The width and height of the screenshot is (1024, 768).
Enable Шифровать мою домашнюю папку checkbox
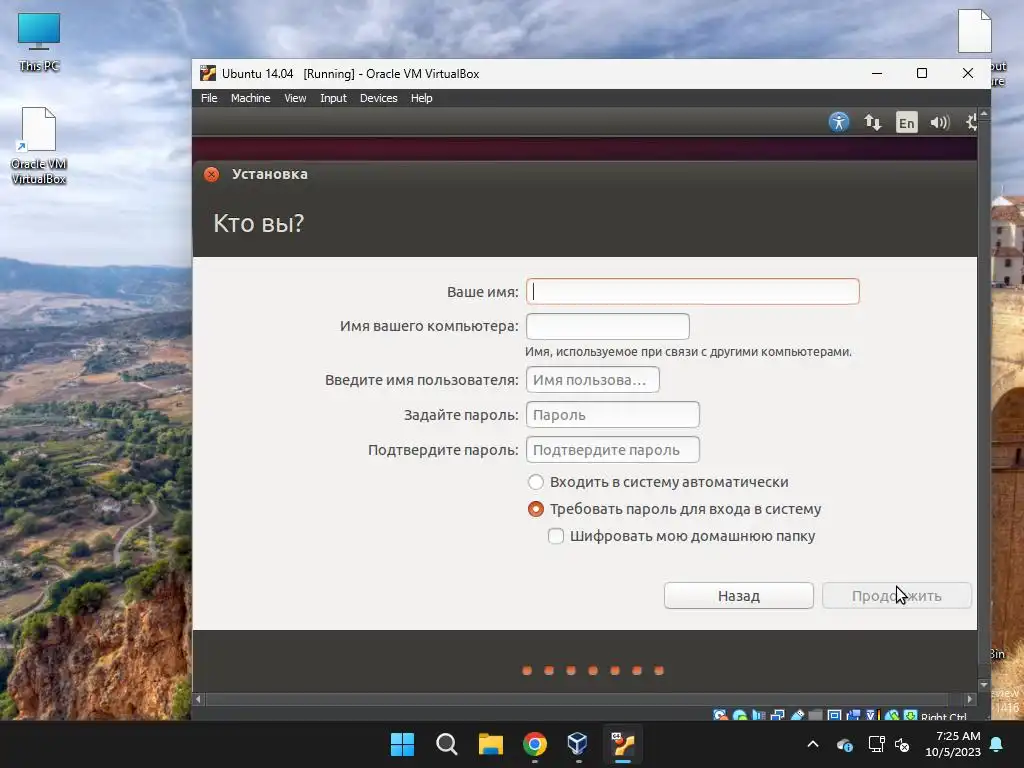556,536
